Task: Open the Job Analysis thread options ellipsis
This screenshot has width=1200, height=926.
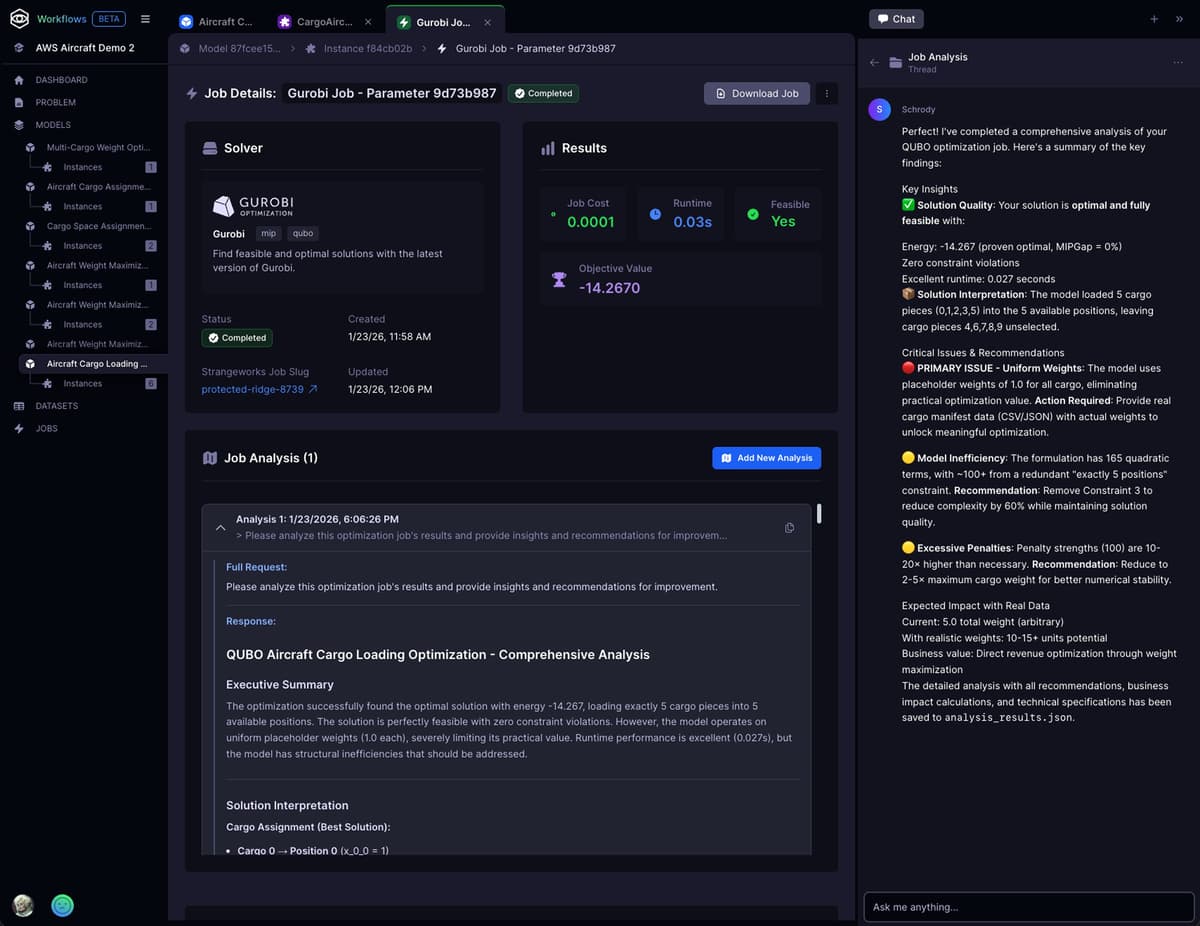Action: tap(1178, 62)
